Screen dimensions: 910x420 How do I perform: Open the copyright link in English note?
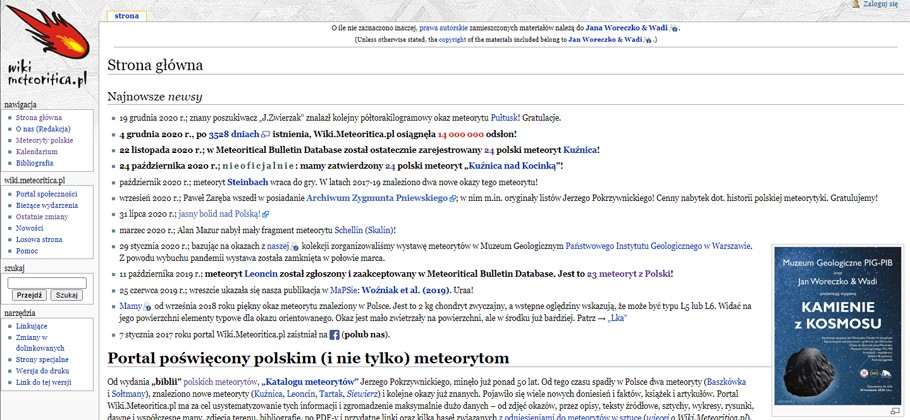tap(452, 40)
